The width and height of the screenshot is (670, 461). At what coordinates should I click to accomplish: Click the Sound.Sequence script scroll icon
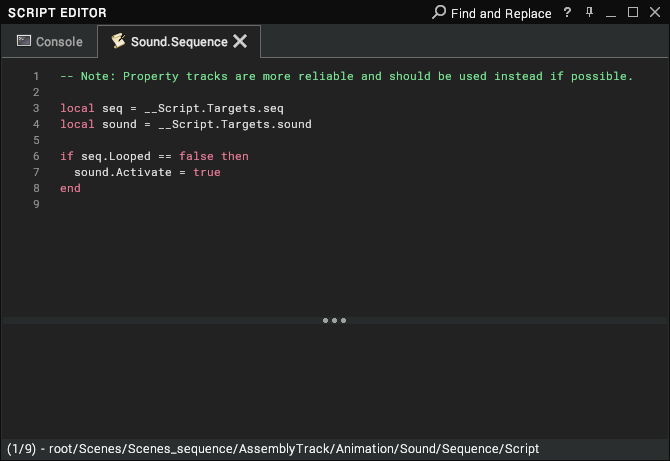[118, 41]
